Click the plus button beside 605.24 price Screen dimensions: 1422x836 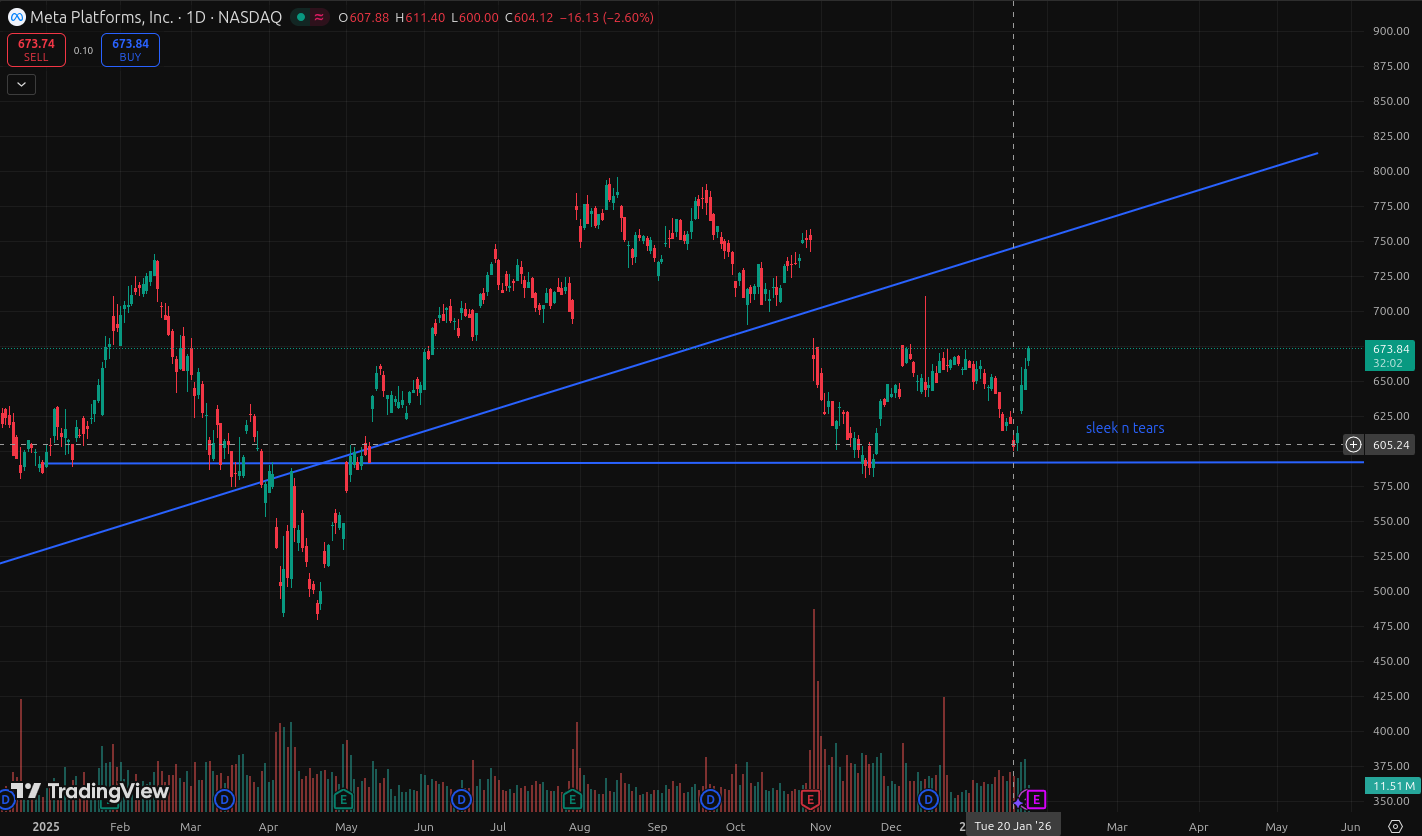click(x=1353, y=445)
